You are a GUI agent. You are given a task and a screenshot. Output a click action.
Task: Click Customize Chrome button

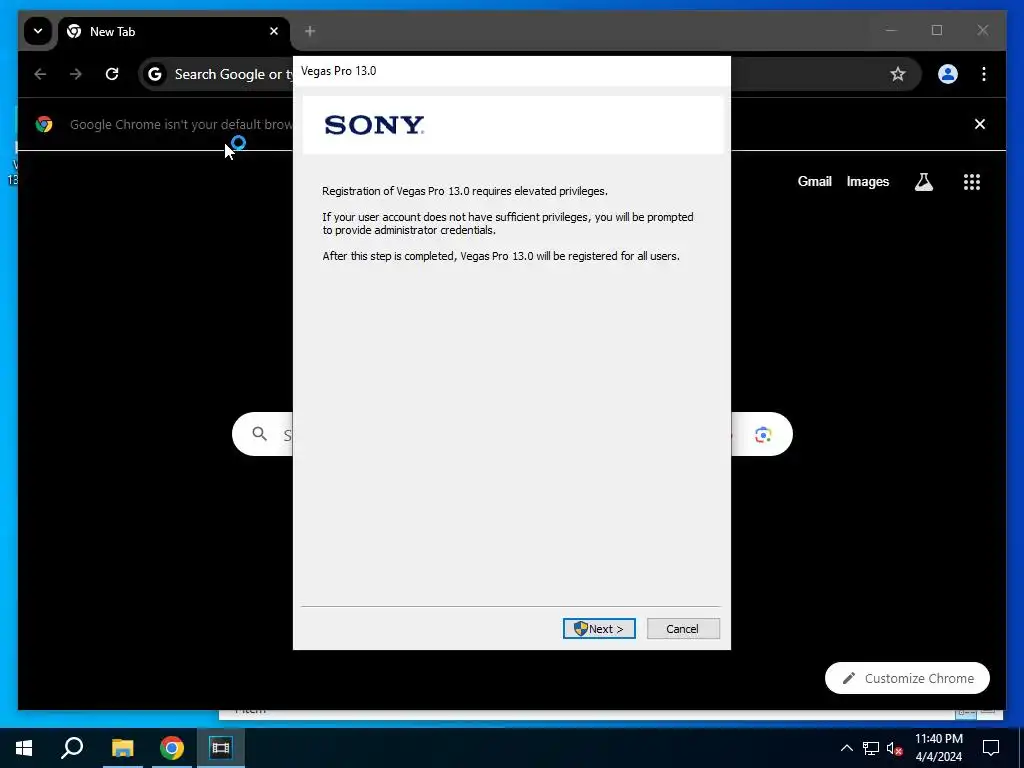907,678
